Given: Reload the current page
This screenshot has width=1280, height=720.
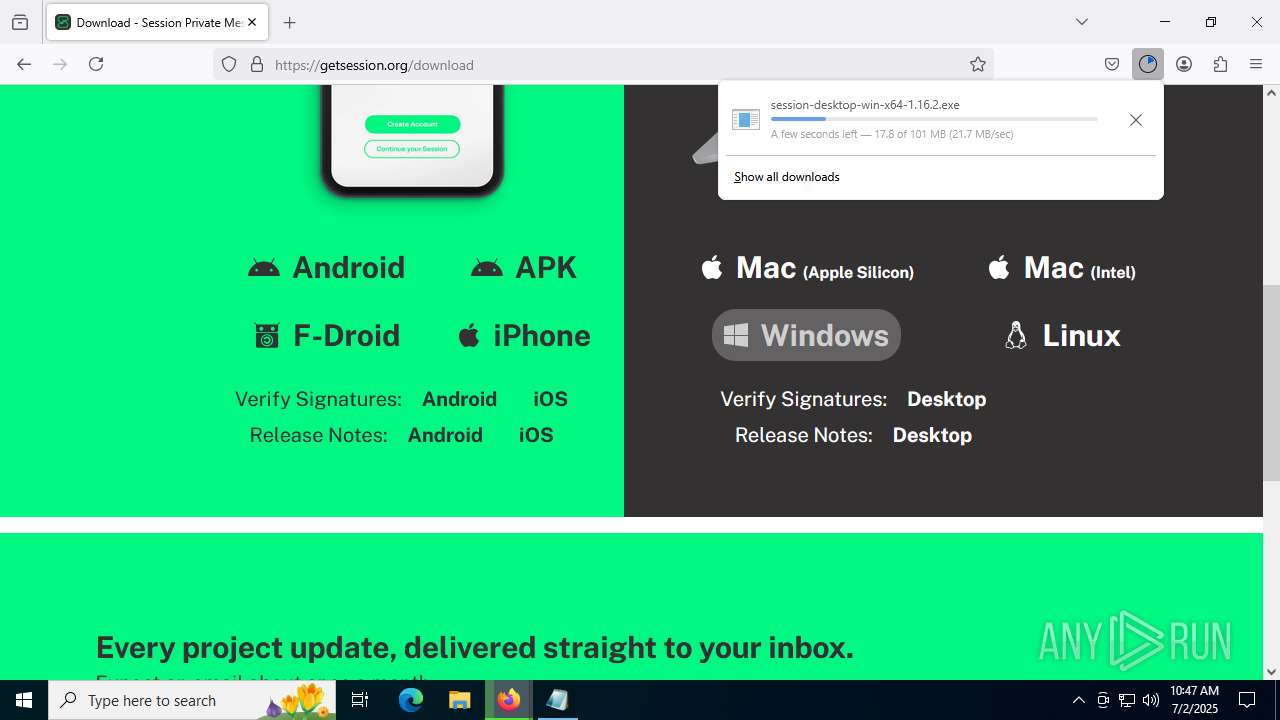Looking at the screenshot, I should coord(96,64).
